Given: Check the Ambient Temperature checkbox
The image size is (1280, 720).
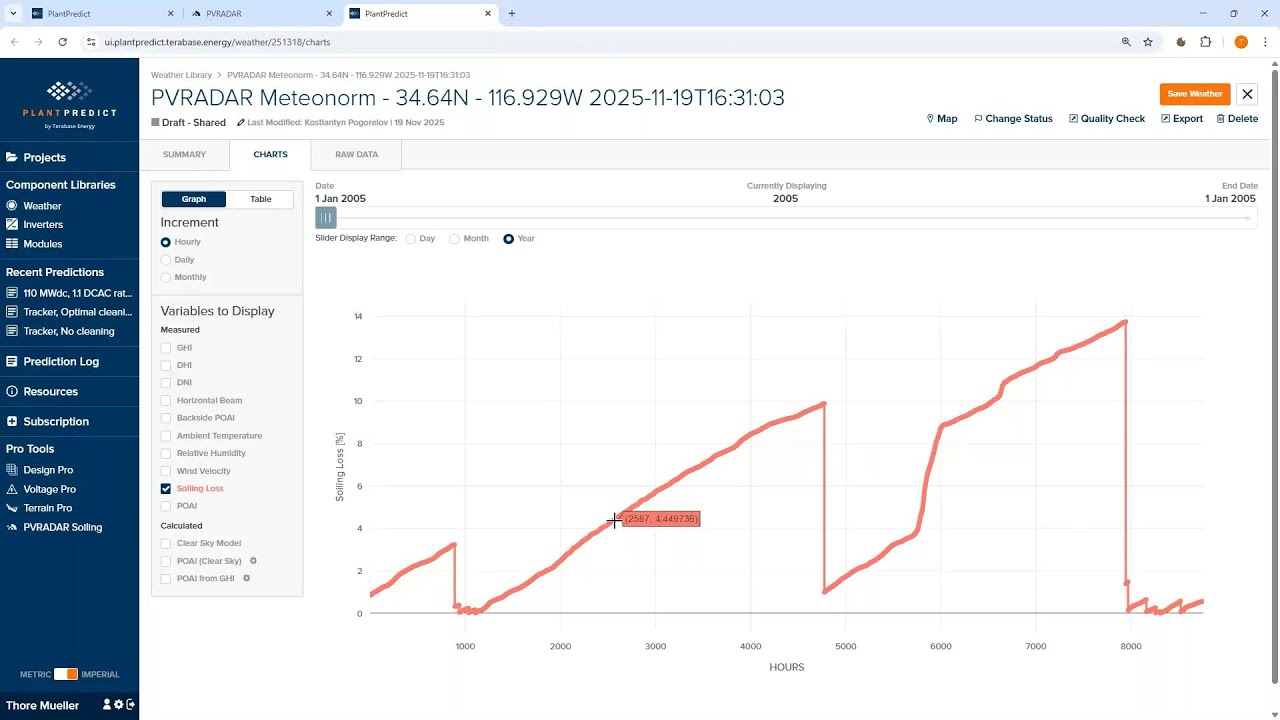Looking at the screenshot, I should pos(166,436).
